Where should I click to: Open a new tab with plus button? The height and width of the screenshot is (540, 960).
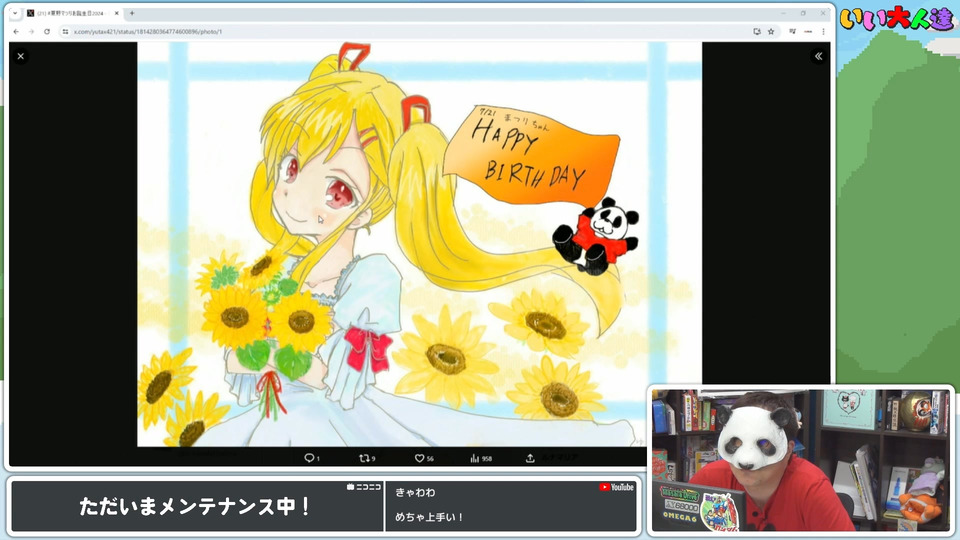132,13
